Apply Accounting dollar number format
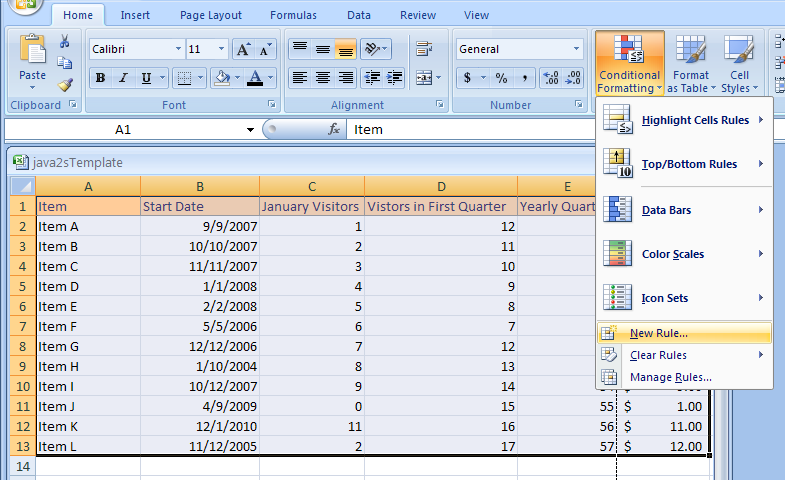Screen dimensions: 785x480 coord(467,78)
